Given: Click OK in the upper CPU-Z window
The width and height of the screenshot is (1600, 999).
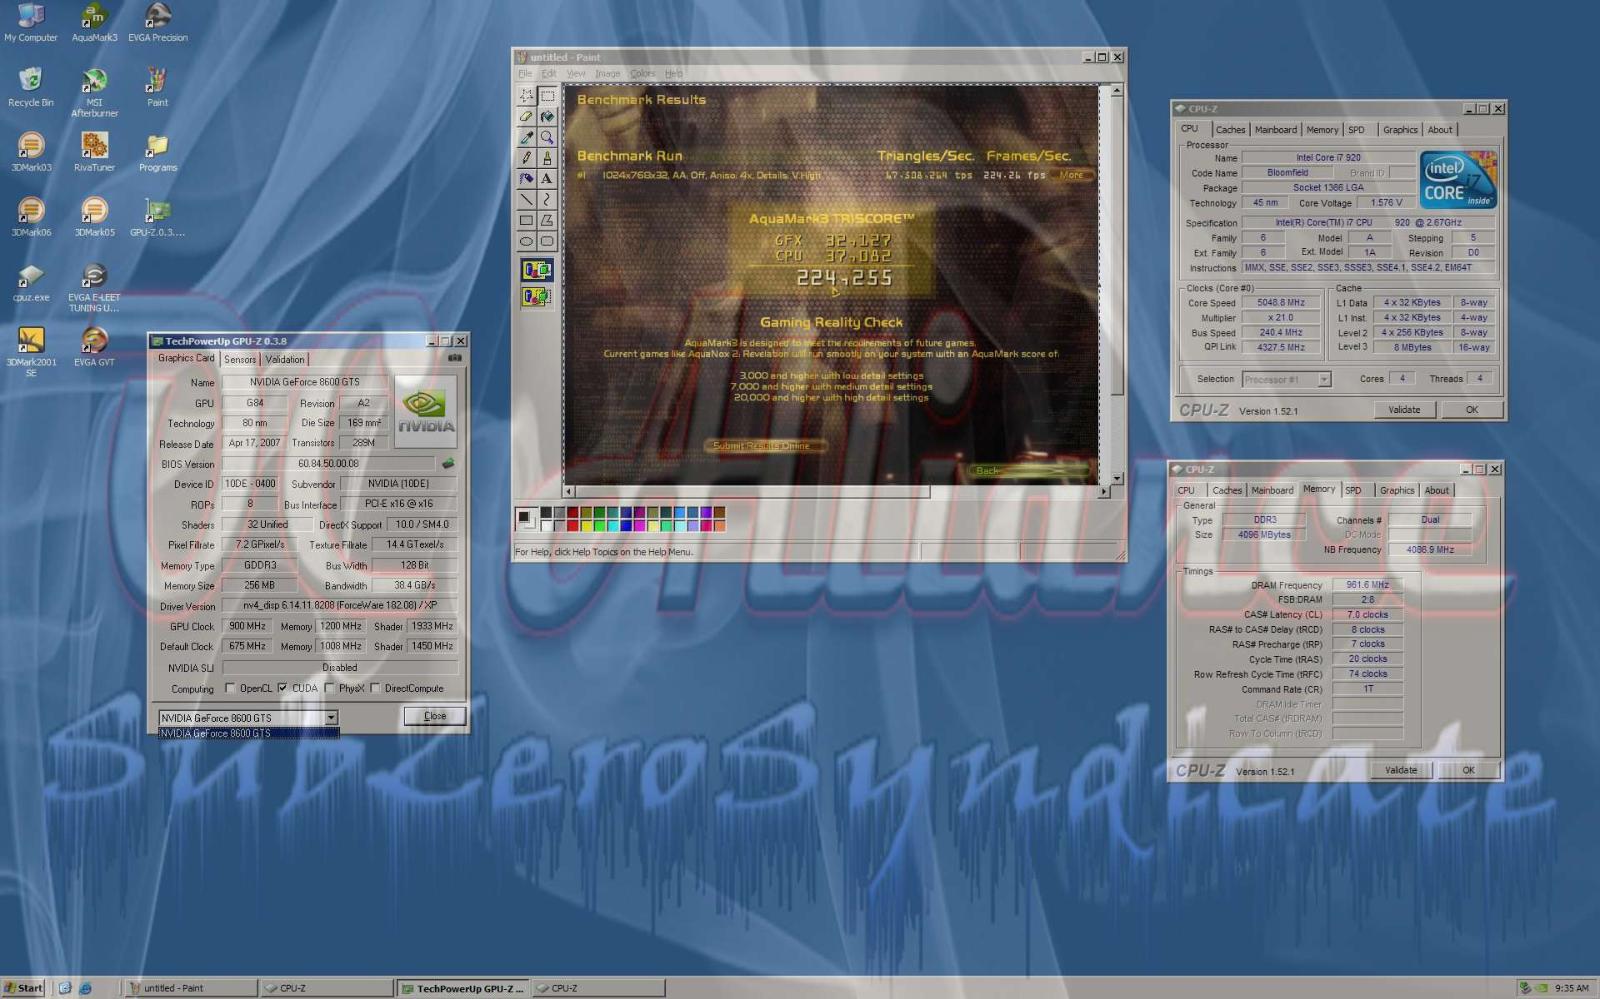Looking at the screenshot, I should [1472, 410].
